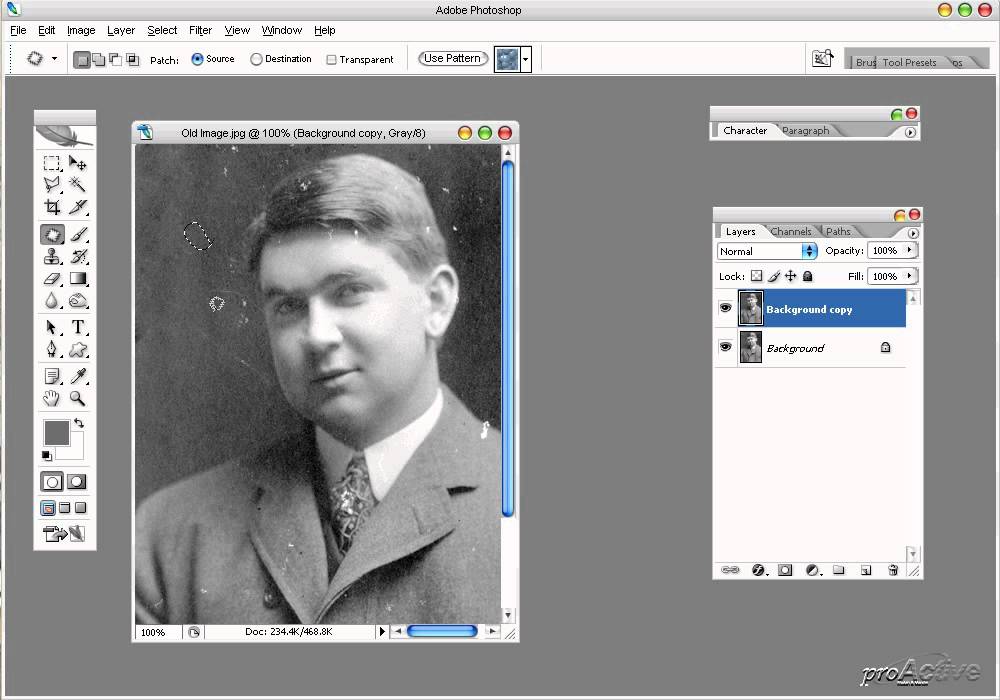Delete layer using trash icon
The image size is (1000, 700).
[x=893, y=570]
